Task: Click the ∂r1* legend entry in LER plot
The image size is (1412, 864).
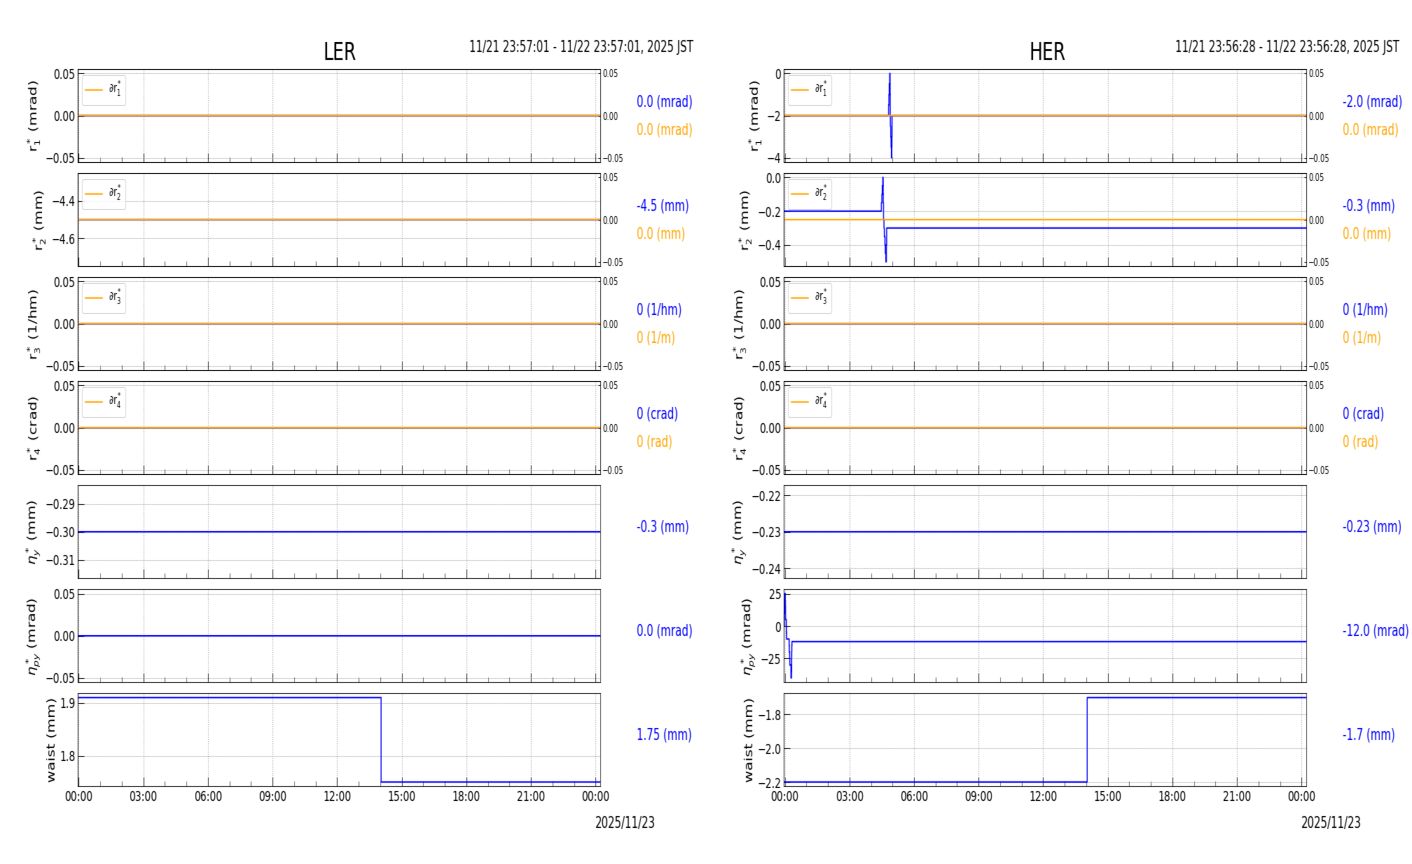Action: click(x=104, y=90)
